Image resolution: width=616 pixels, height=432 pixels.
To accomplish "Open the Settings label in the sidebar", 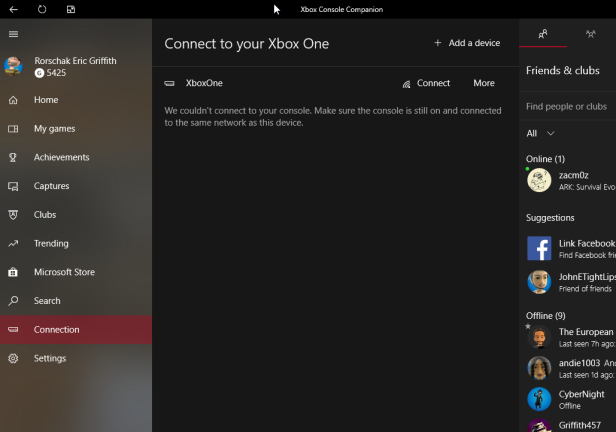I will tap(50, 359).
